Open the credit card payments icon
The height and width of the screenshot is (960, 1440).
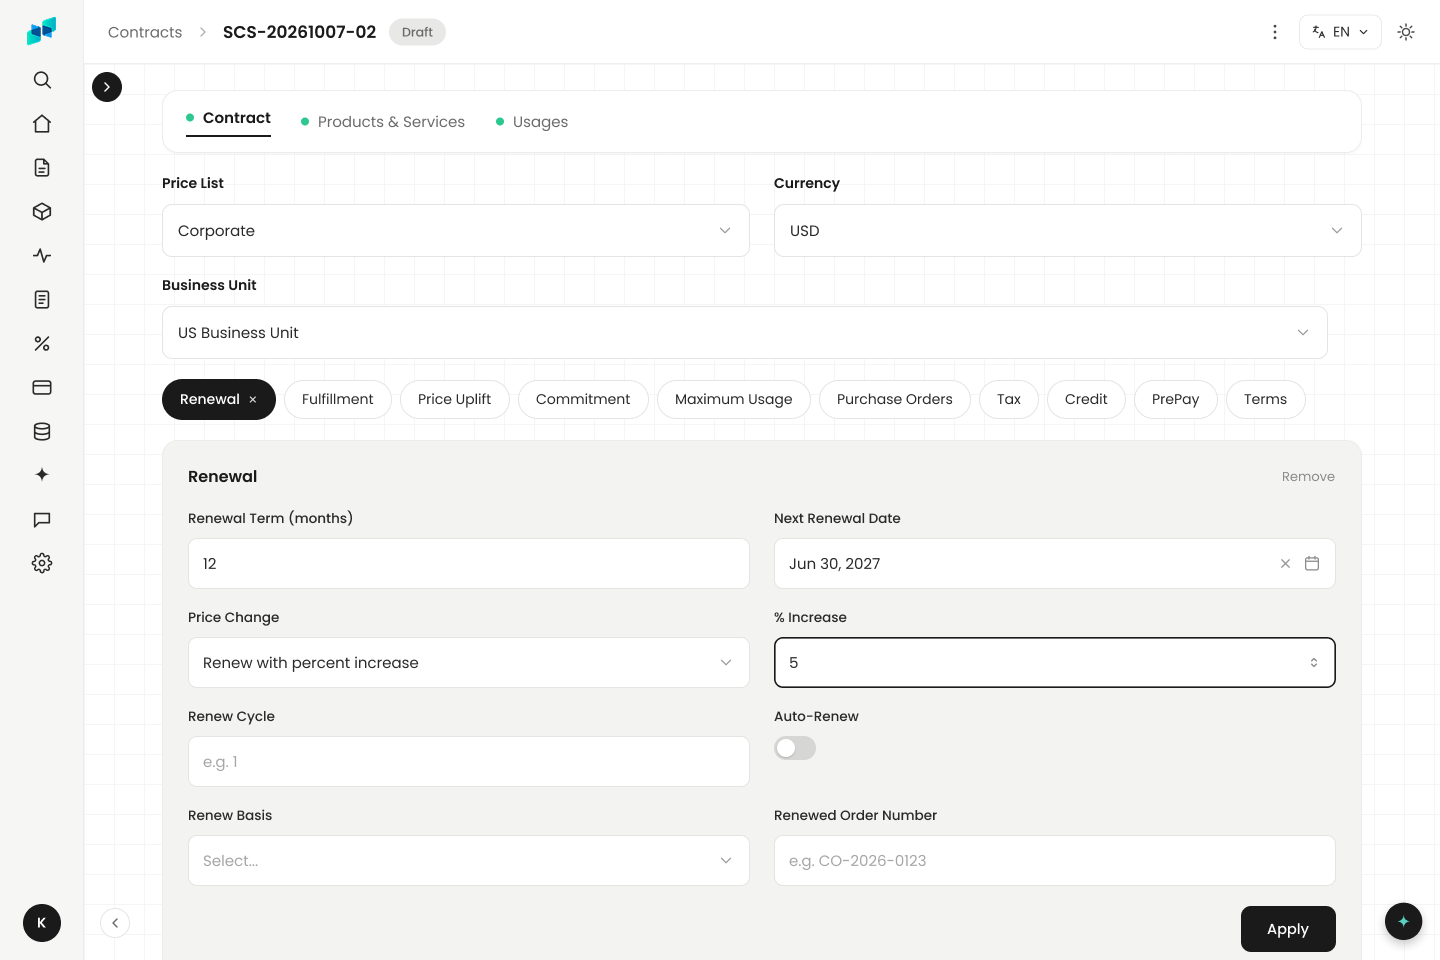(x=42, y=388)
